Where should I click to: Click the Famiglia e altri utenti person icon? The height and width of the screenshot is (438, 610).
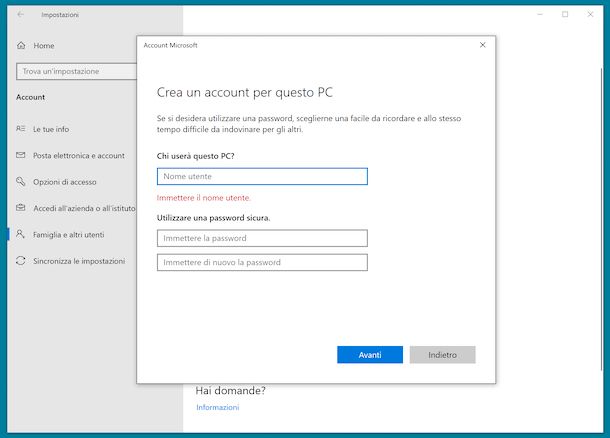pyautogui.click(x=21, y=234)
